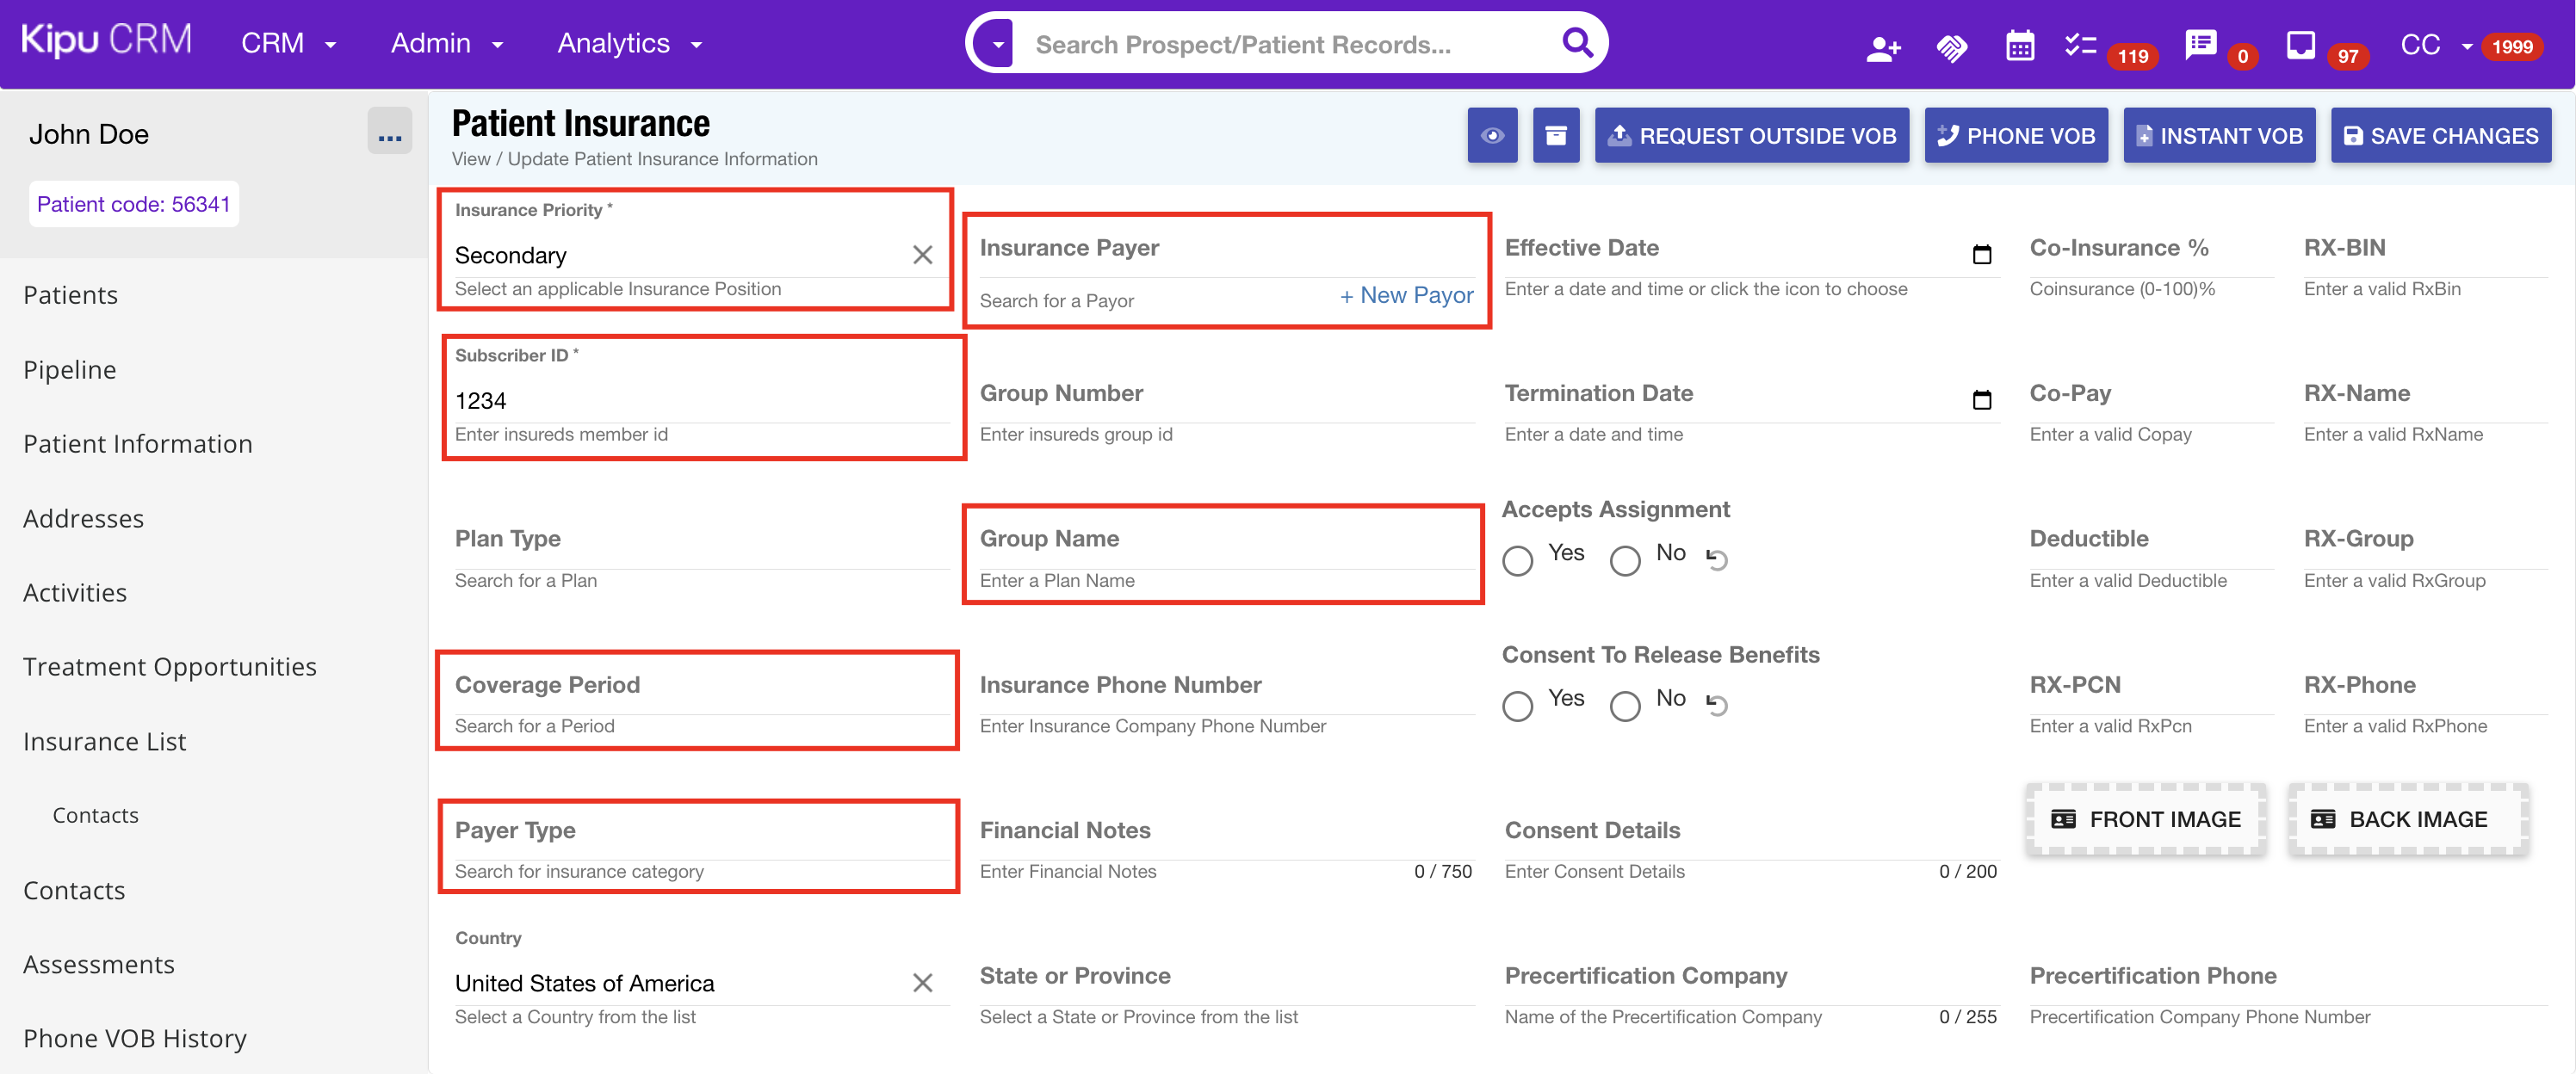Expand the CRM dropdown menu

click(x=288, y=44)
